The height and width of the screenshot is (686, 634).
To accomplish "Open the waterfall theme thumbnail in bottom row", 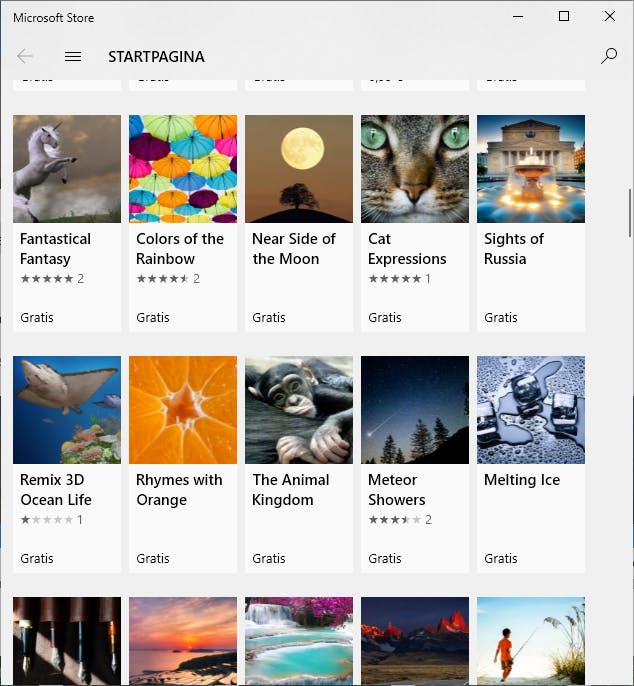I will (299, 641).
